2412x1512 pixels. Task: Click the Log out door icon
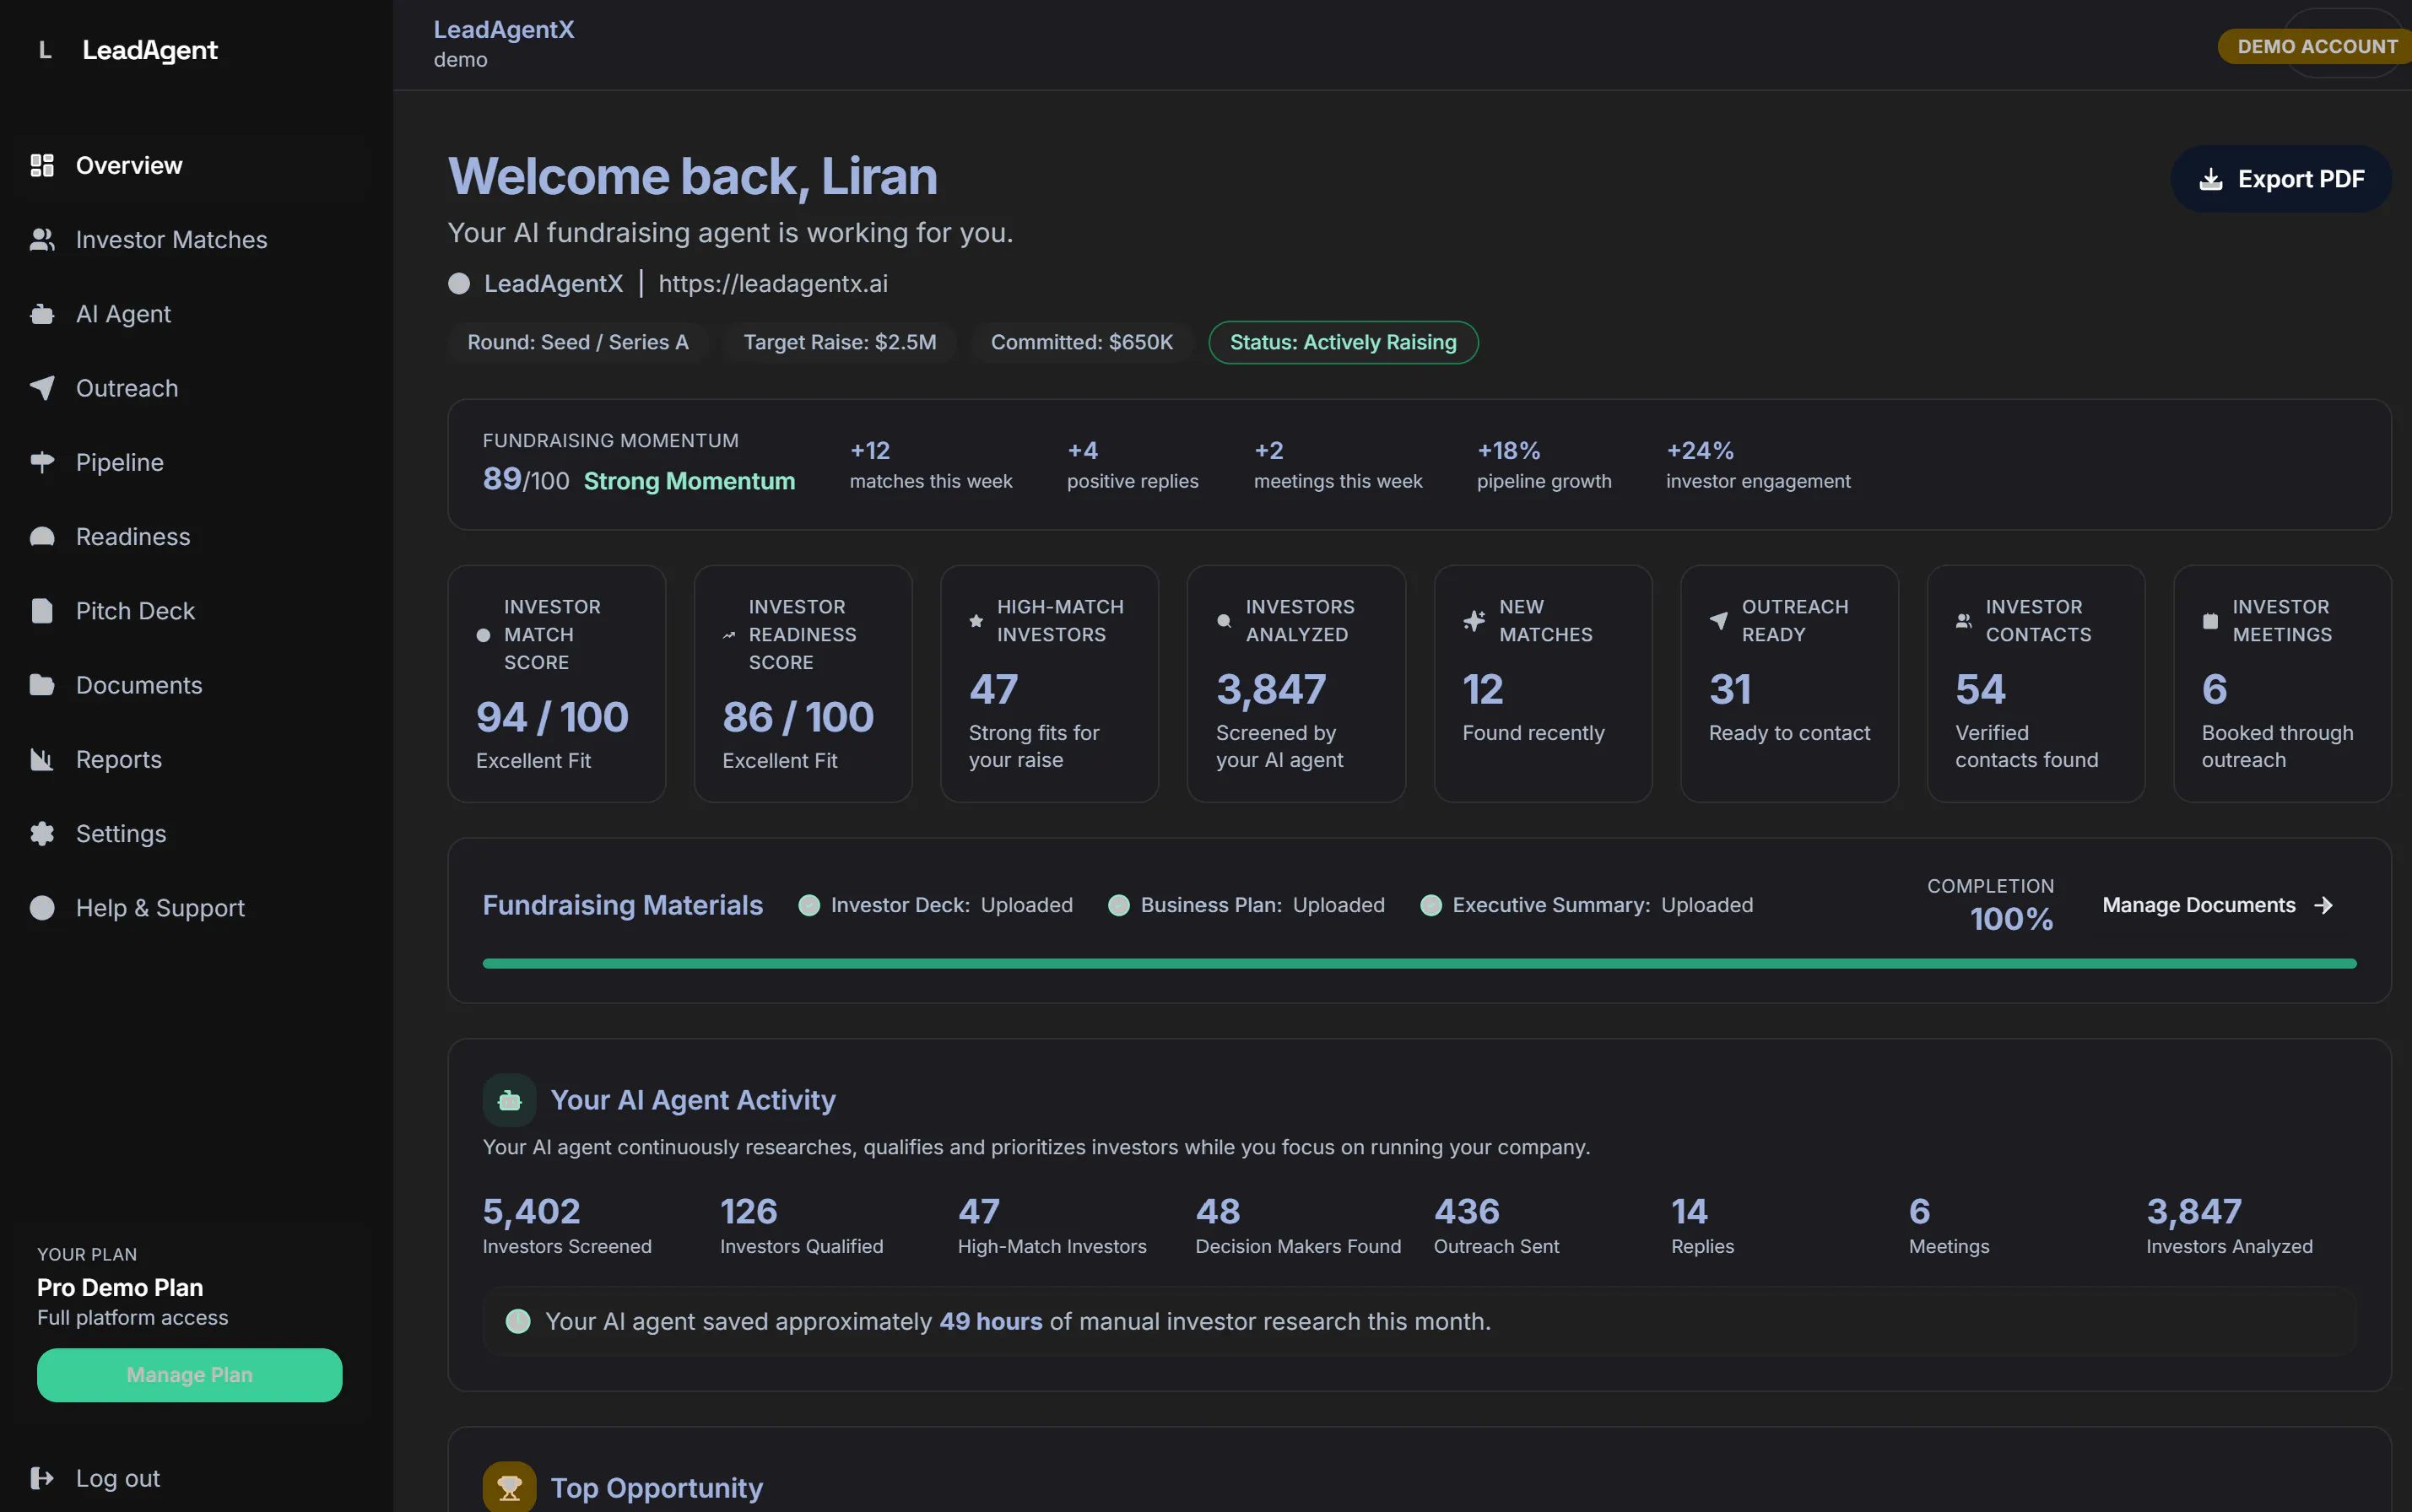tap(42, 1478)
